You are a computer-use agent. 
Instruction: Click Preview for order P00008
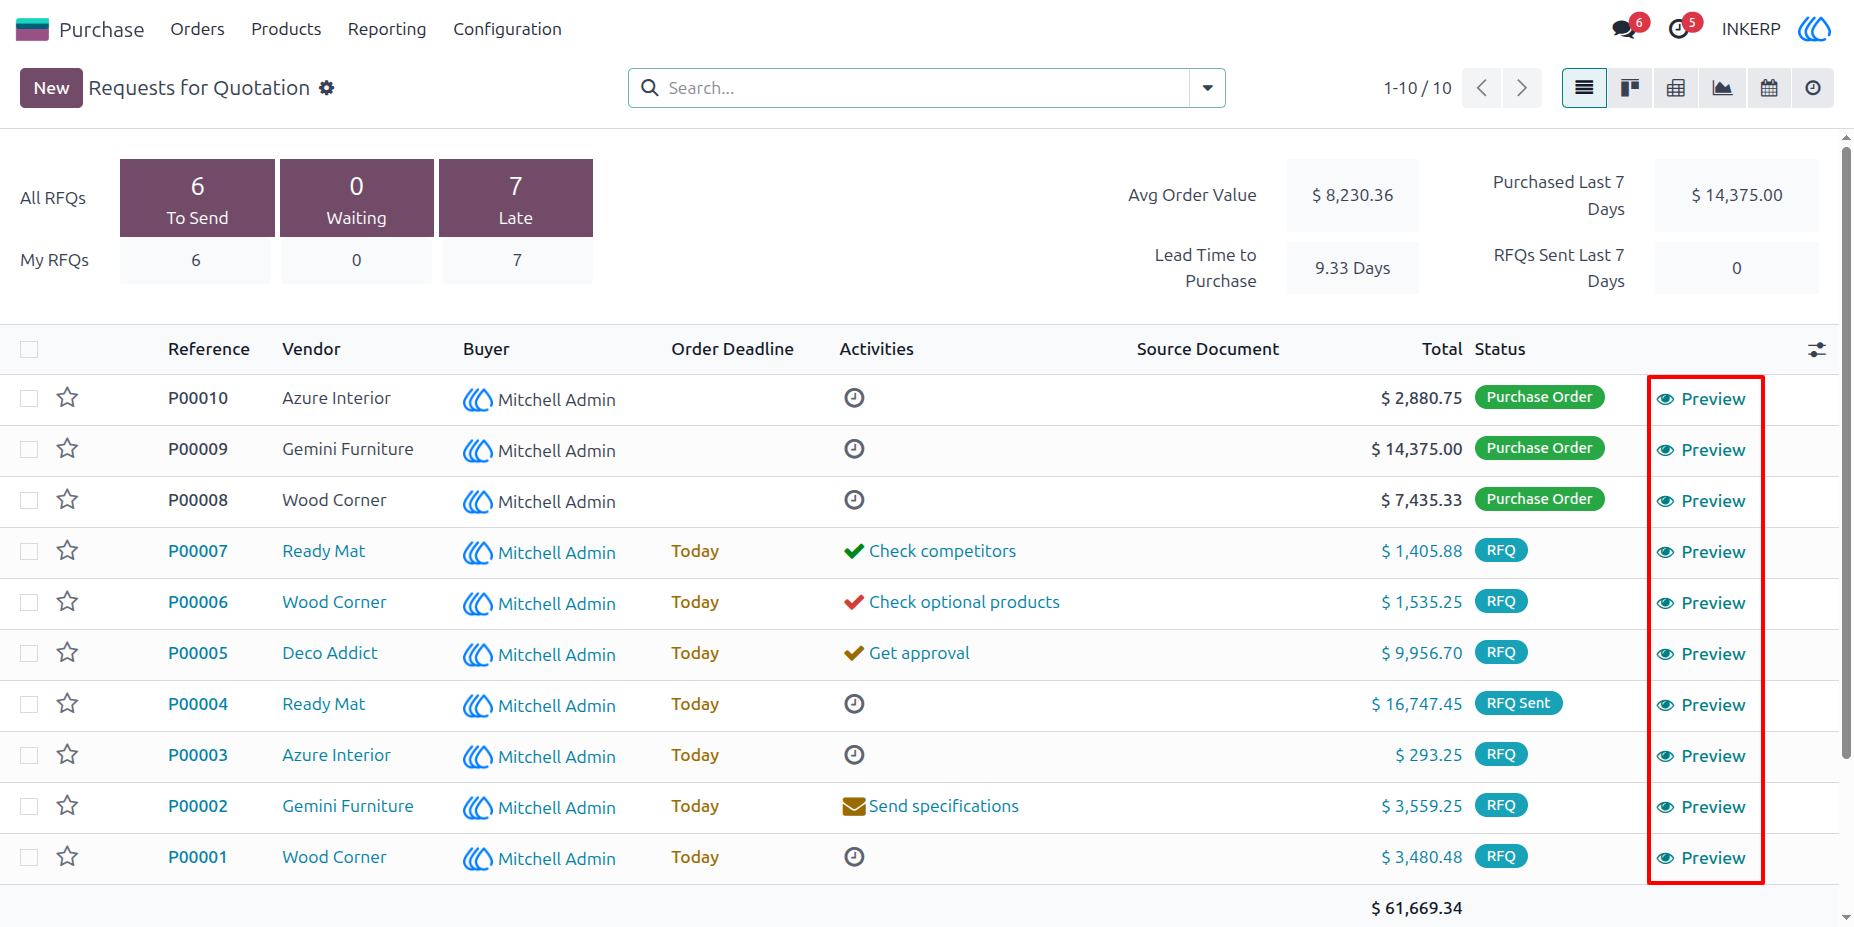pyautogui.click(x=1701, y=501)
